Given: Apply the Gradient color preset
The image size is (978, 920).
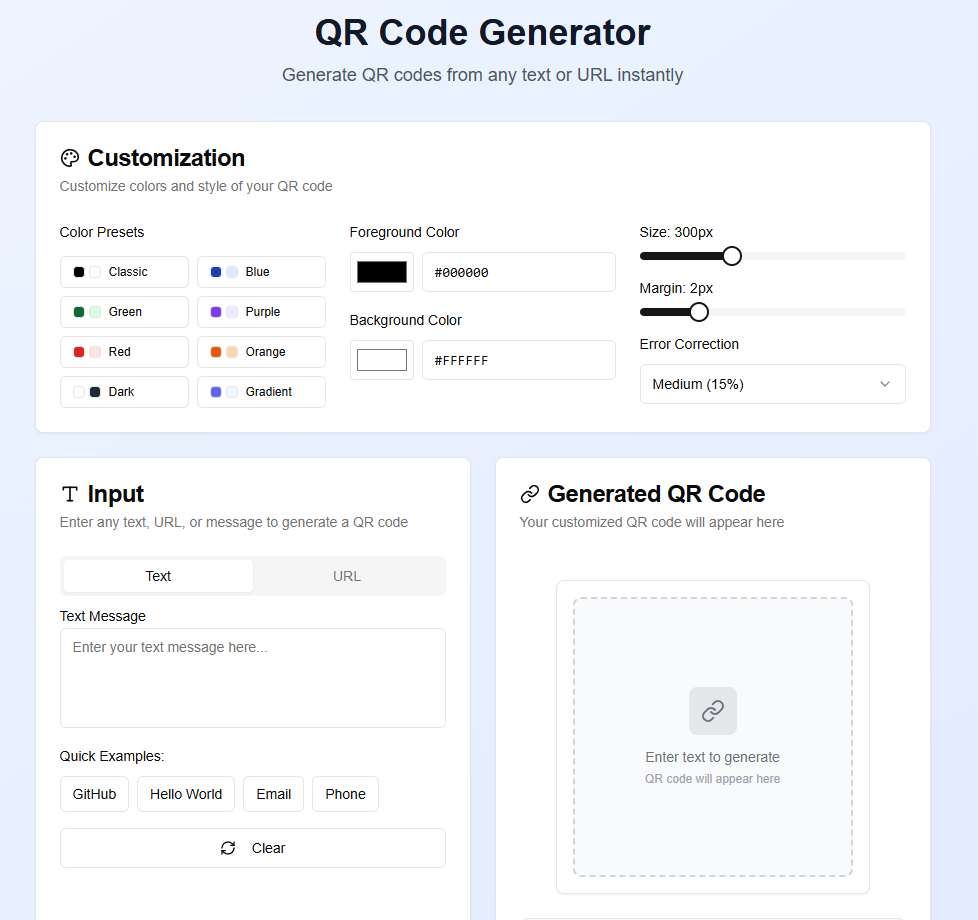Looking at the screenshot, I should (x=261, y=392).
